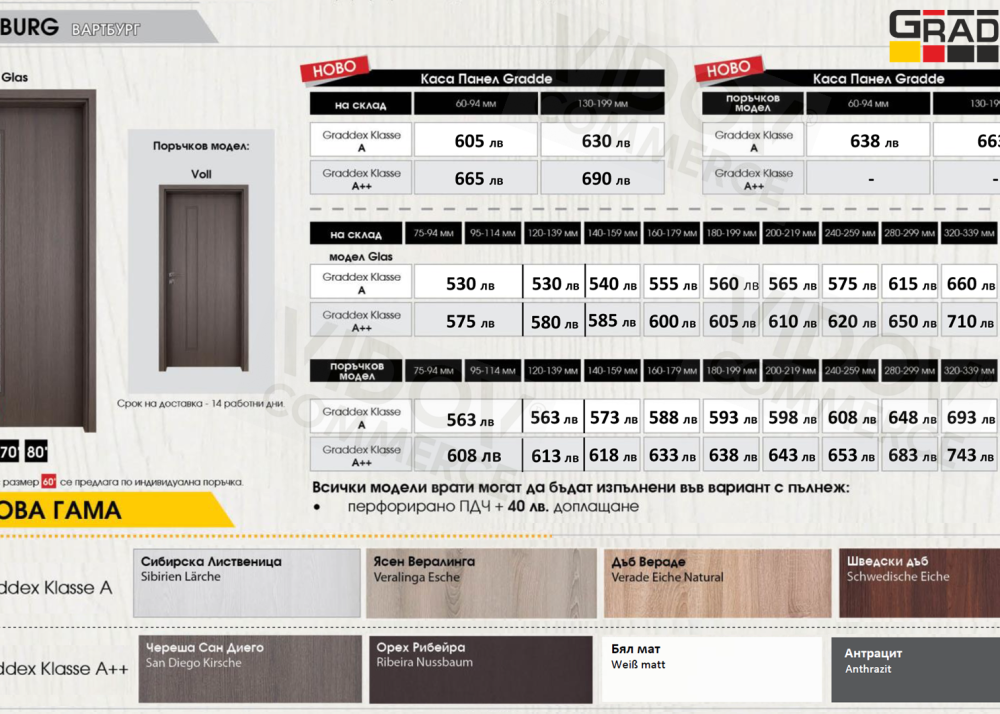1000x714 pixels.
Task: Click the left red НОВО badge
Action: [x=334, y=70]
